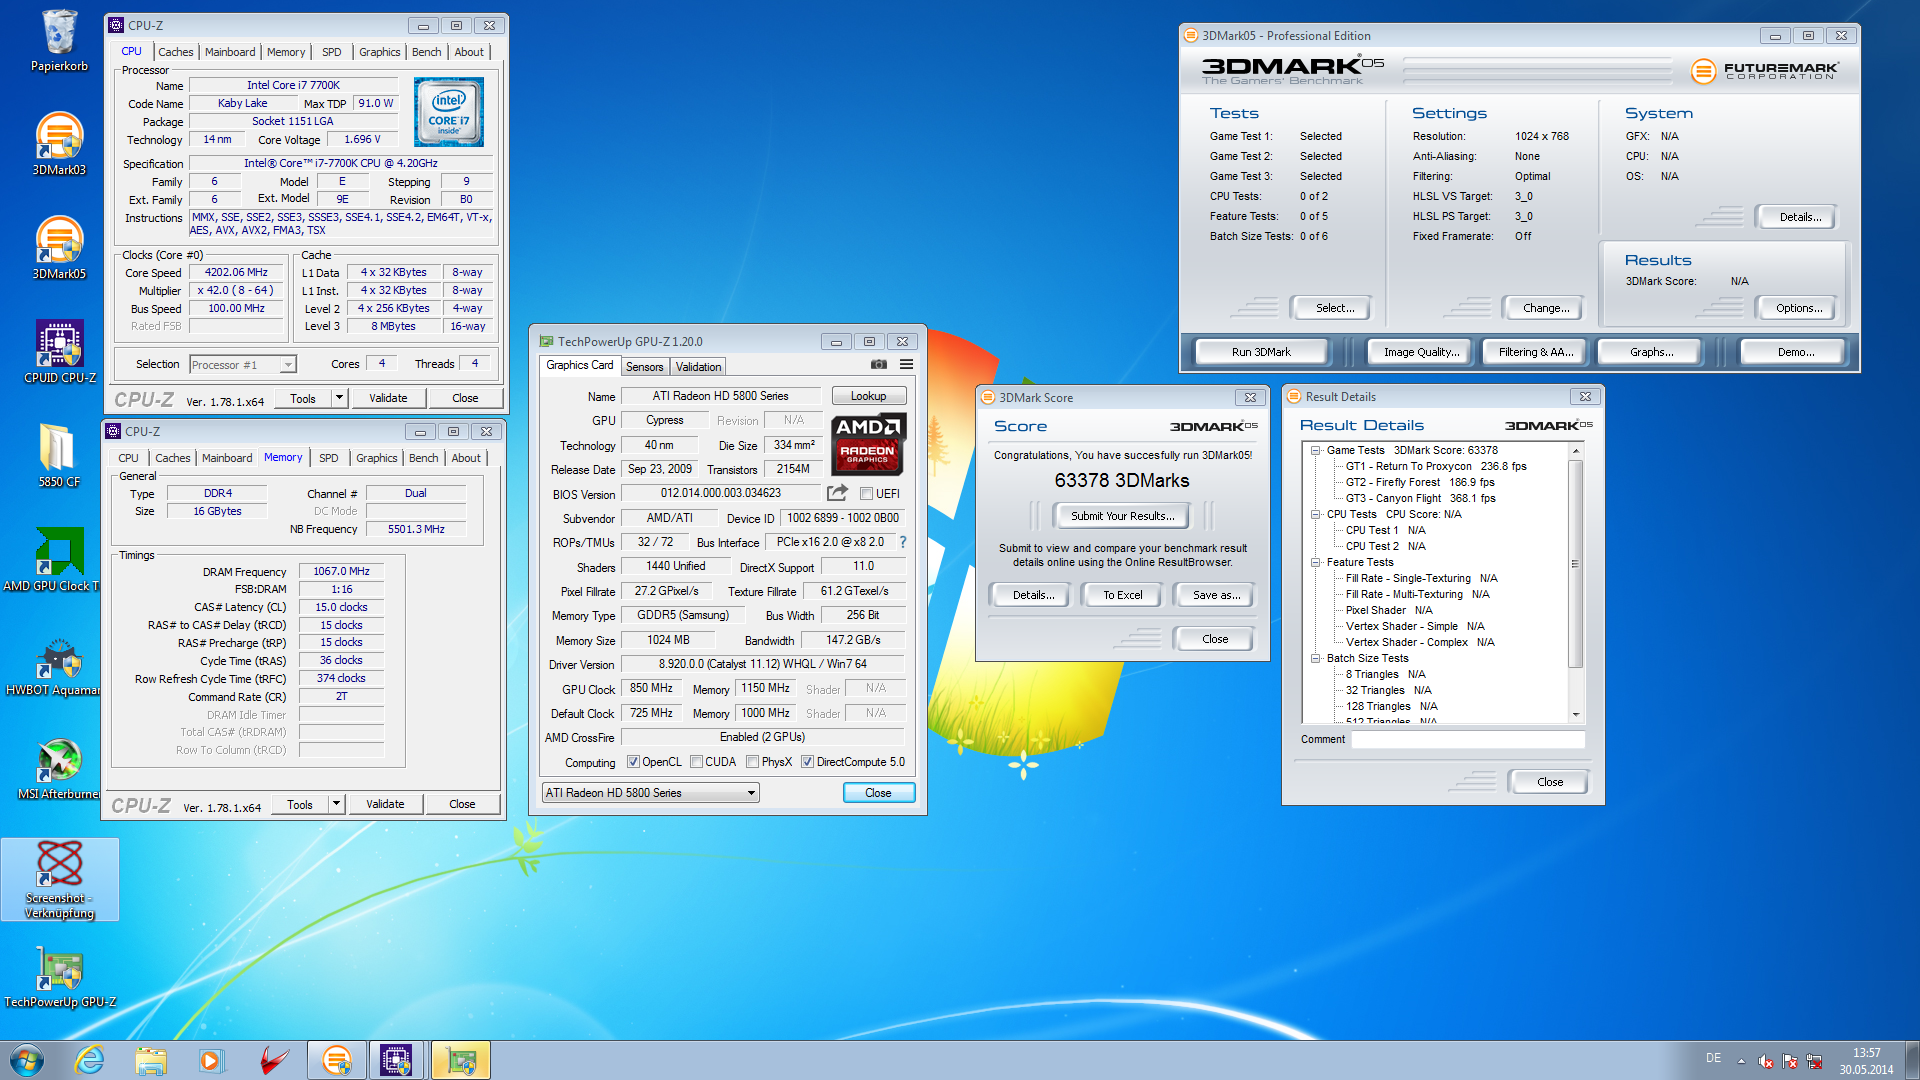Image resolution: width=1920 pixels, height=1080 pixels.
Task: Switch to GPU-Z via its taskbar button
Action: click(x=460, y=1060)
